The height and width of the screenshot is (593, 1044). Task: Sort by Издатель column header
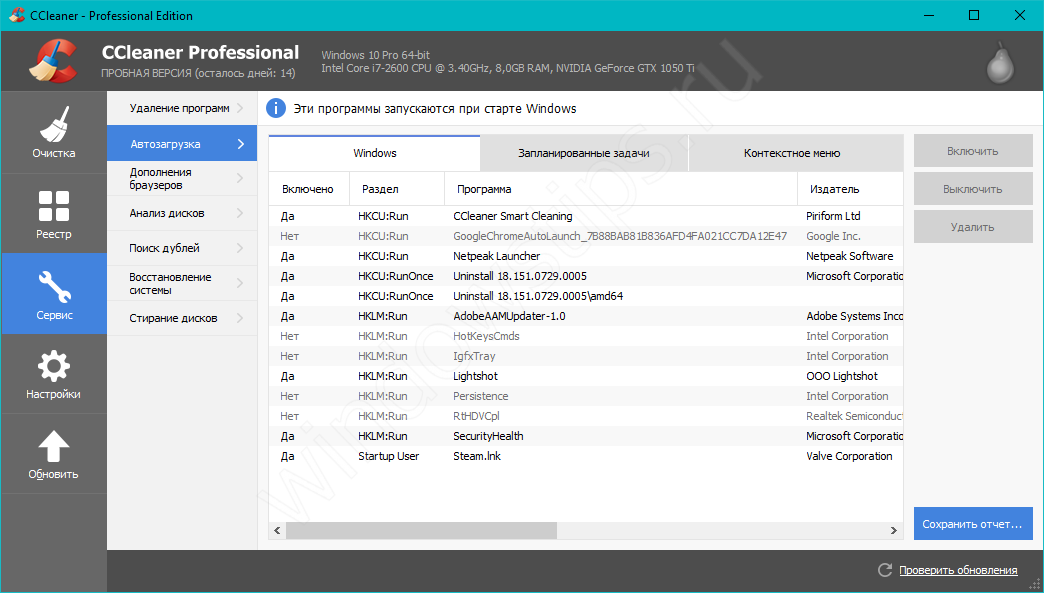(834, 189)
